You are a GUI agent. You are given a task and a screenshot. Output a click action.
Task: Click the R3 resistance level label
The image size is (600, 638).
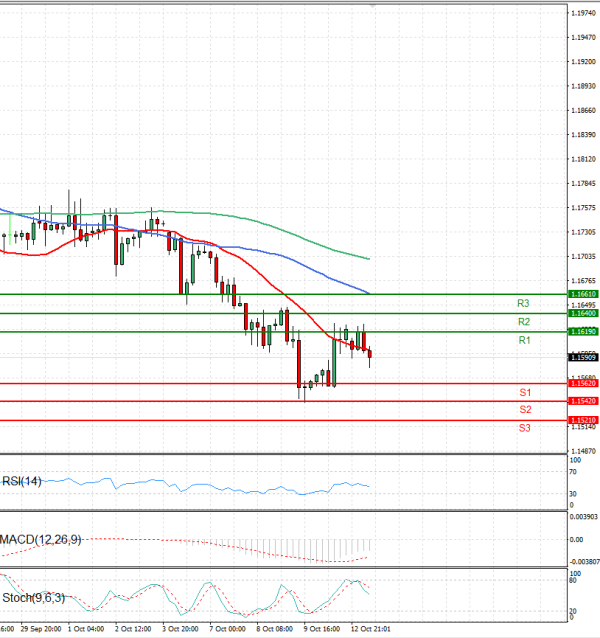(523, 303)
